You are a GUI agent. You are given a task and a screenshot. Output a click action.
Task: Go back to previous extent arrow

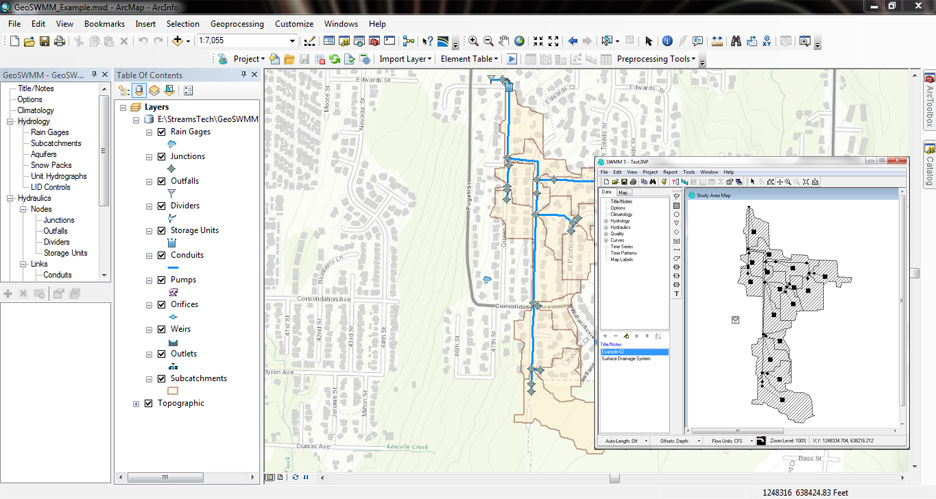(573, 41)
